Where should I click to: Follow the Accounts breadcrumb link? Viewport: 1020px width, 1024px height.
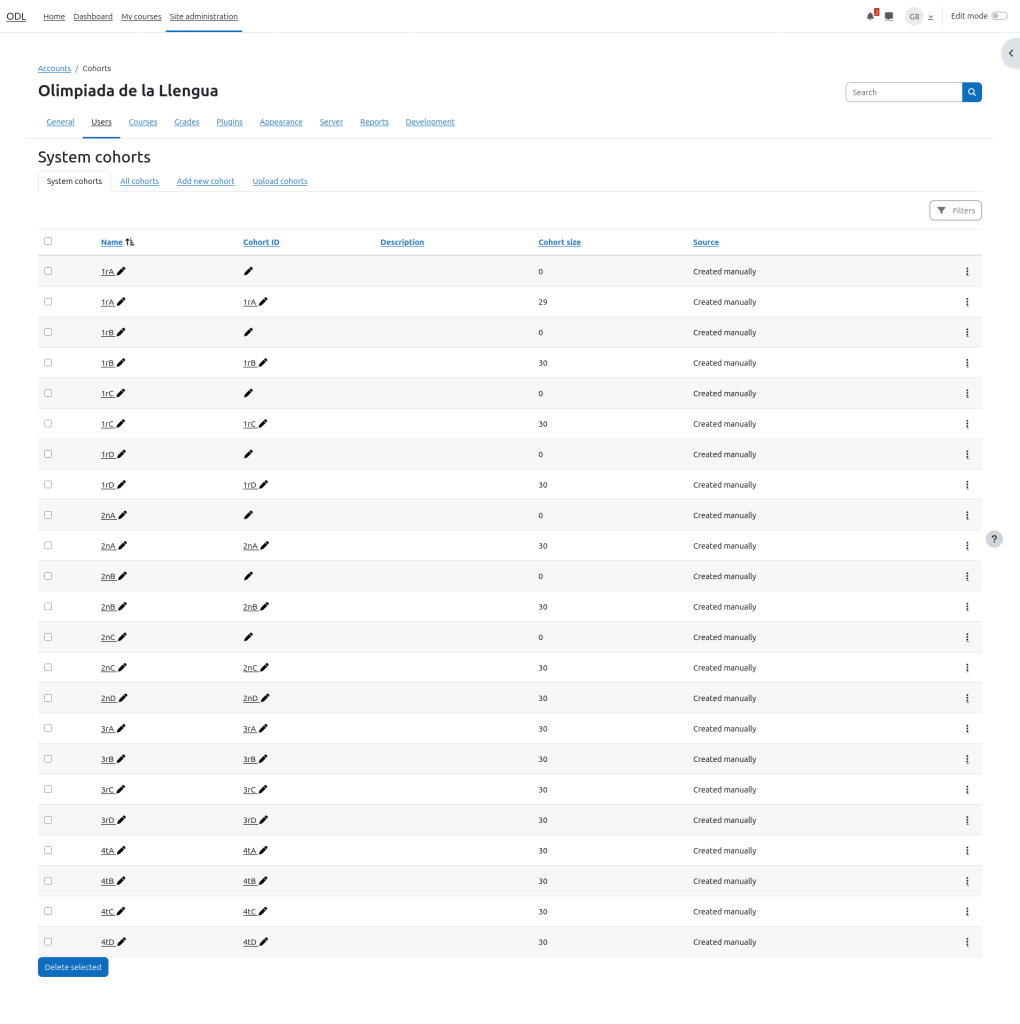[x=54, y=68]
